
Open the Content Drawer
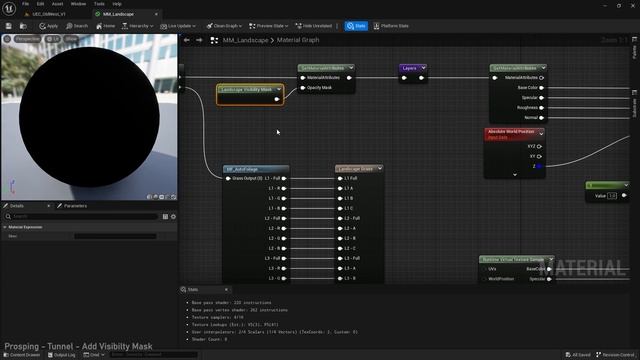point(22,355)
